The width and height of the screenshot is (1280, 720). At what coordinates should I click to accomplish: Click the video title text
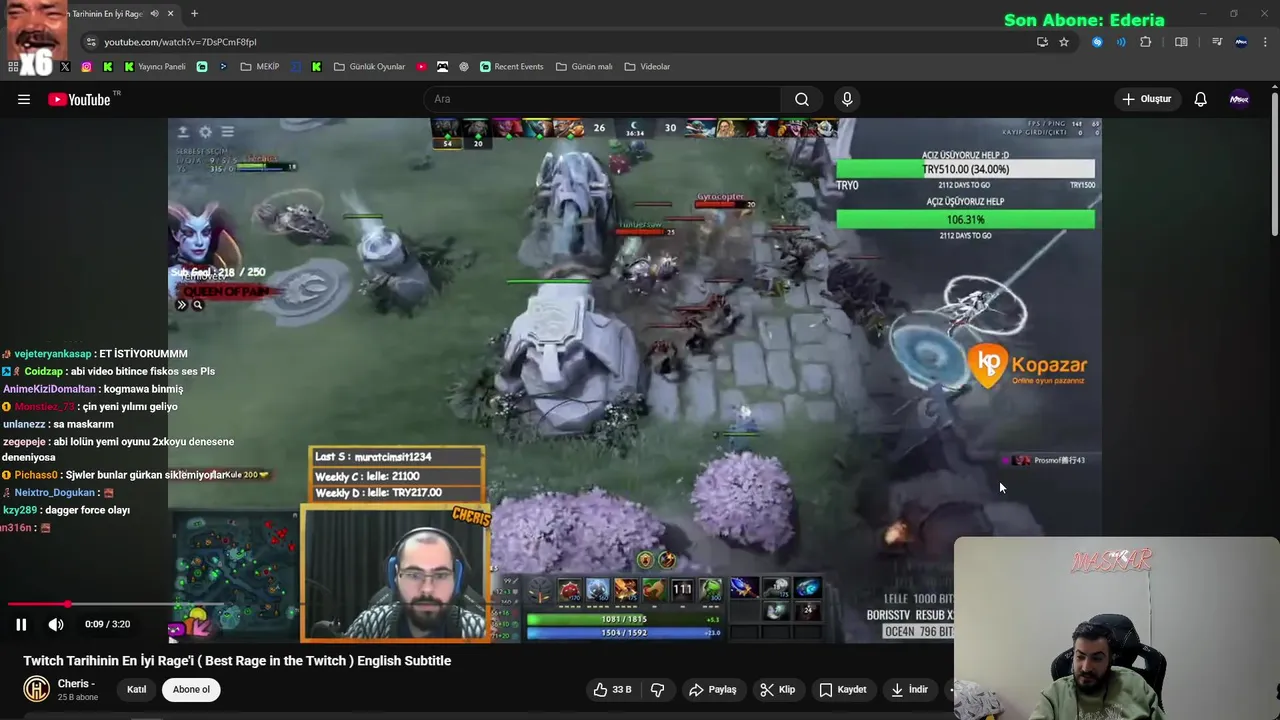coord(237,661)
